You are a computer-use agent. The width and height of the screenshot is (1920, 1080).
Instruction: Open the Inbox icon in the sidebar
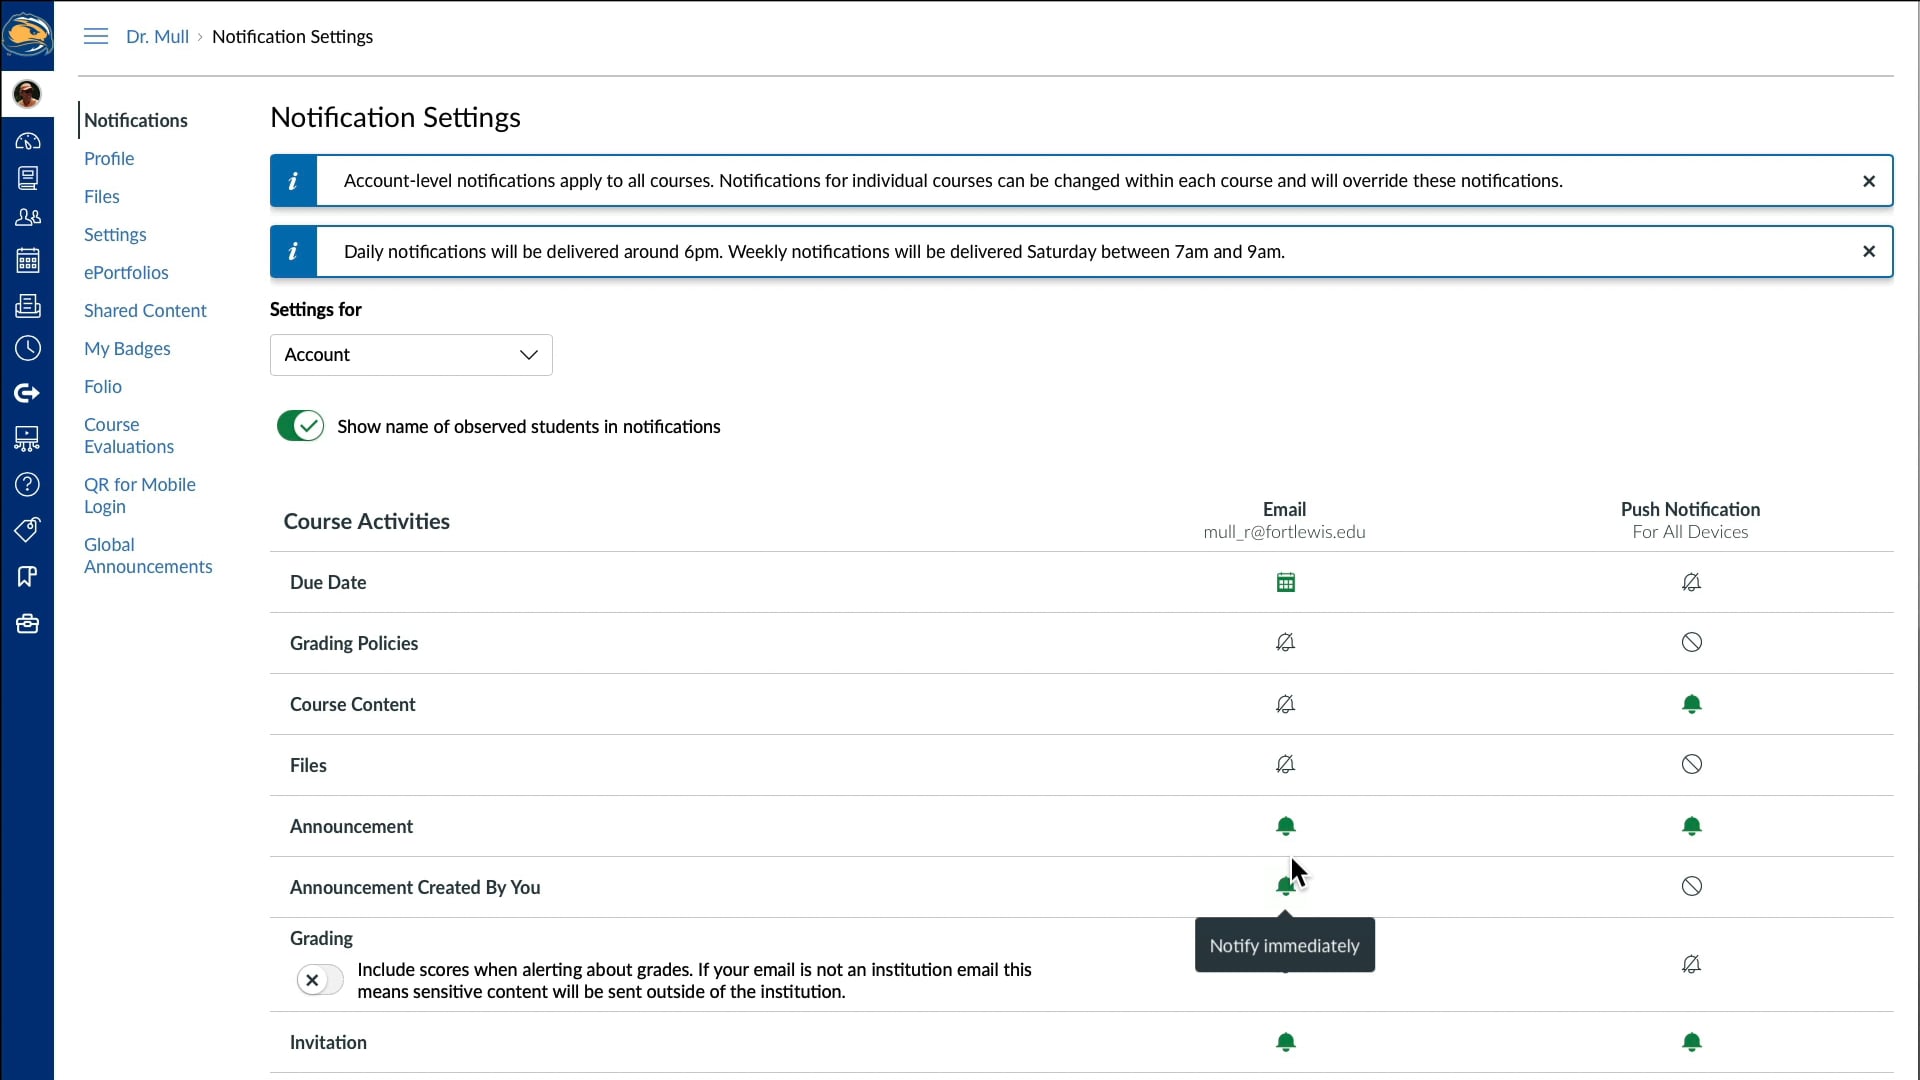pyautogui.click(x=27, y=306)
